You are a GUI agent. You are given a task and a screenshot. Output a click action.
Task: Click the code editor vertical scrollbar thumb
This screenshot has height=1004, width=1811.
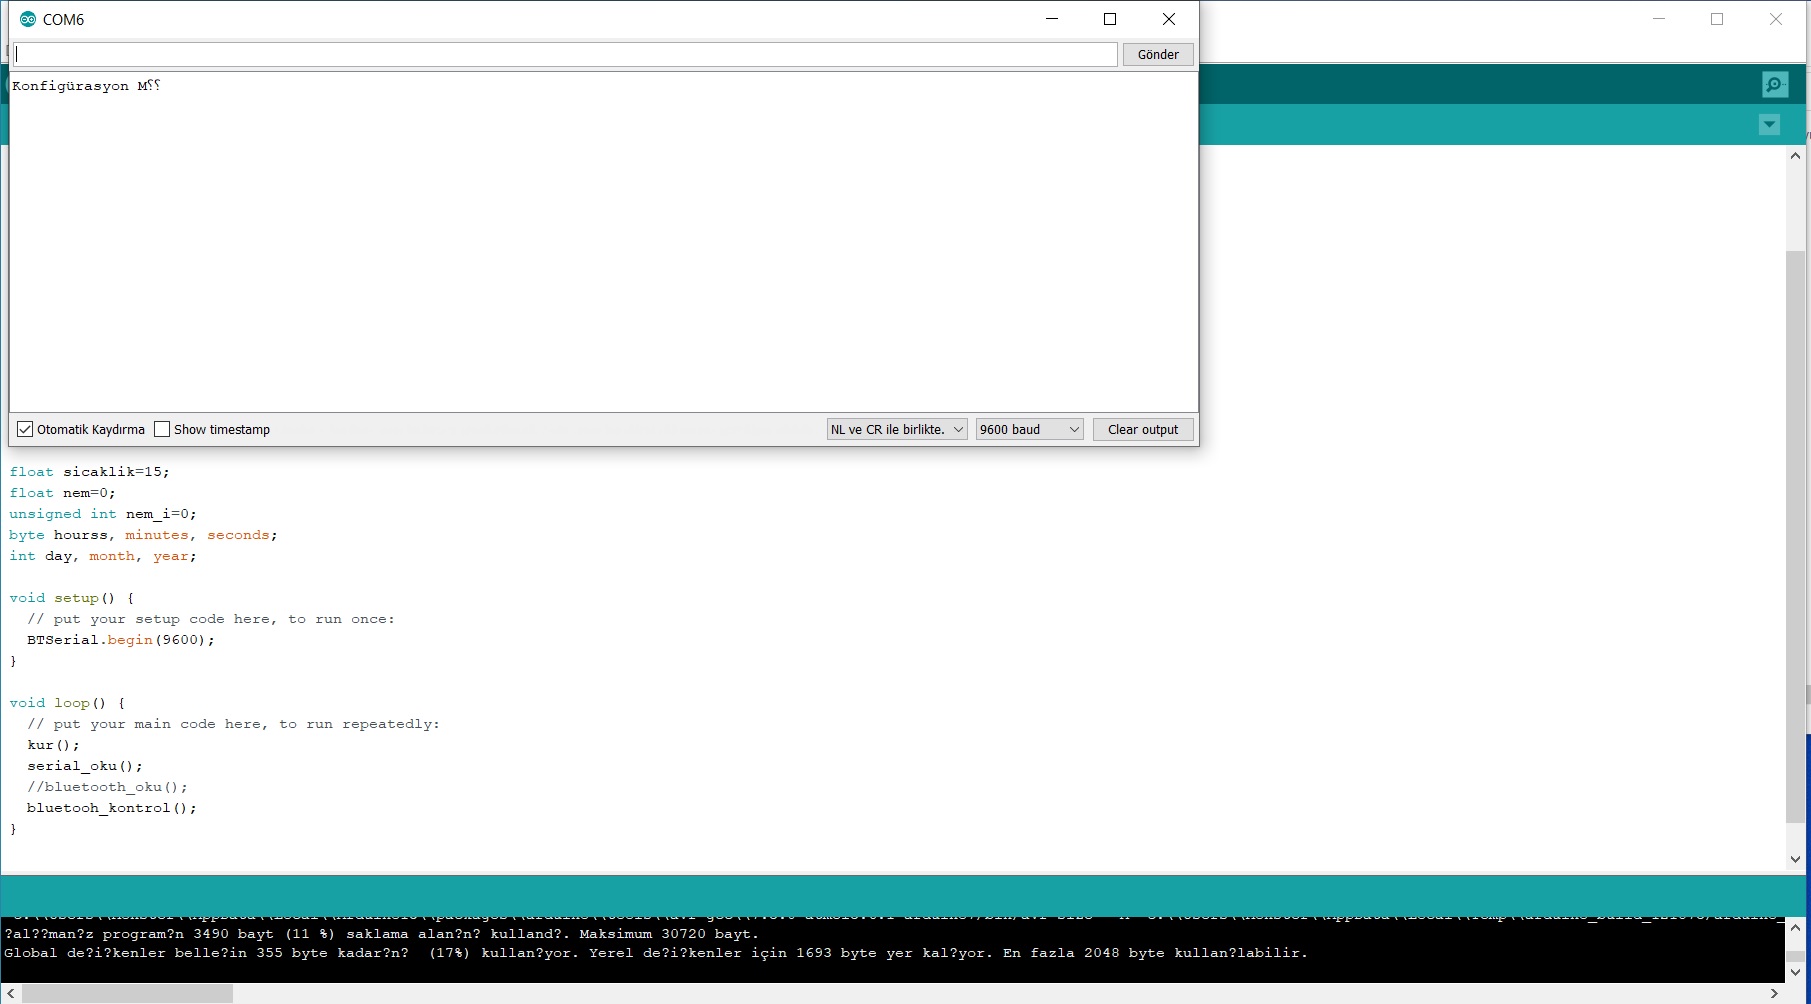(1795, 537)
